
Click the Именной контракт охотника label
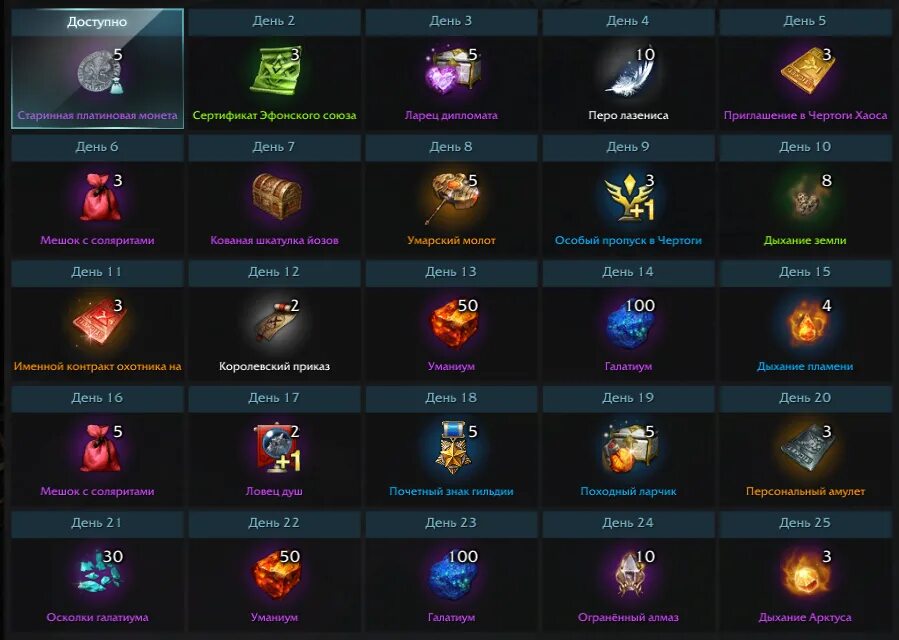point(97,366)
